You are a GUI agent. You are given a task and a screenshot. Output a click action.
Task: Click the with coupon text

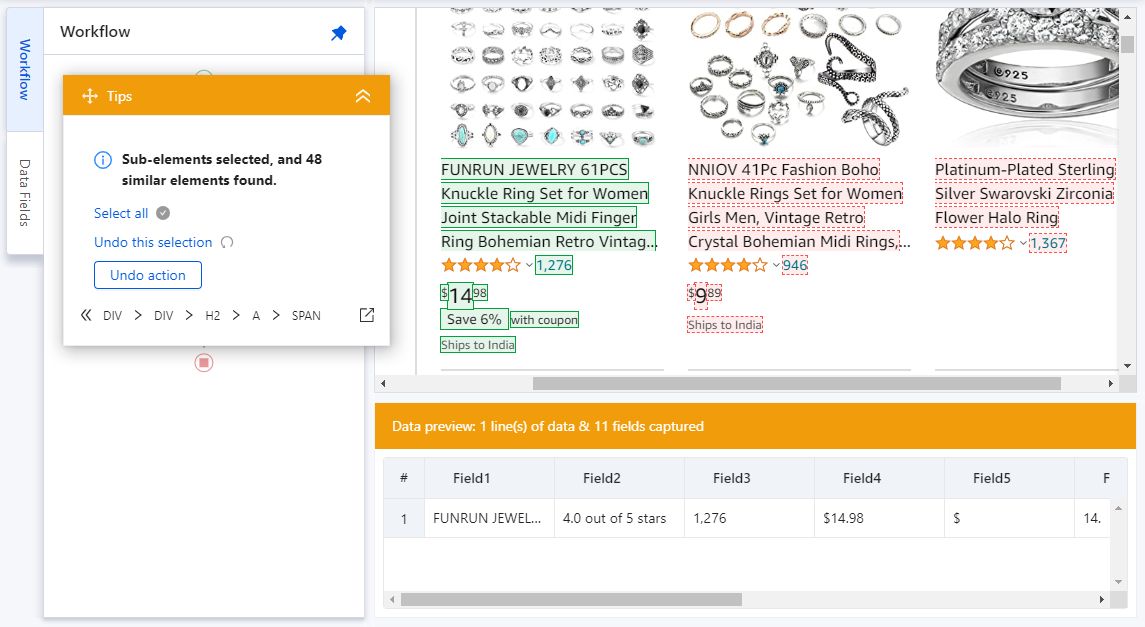point(544,320)
